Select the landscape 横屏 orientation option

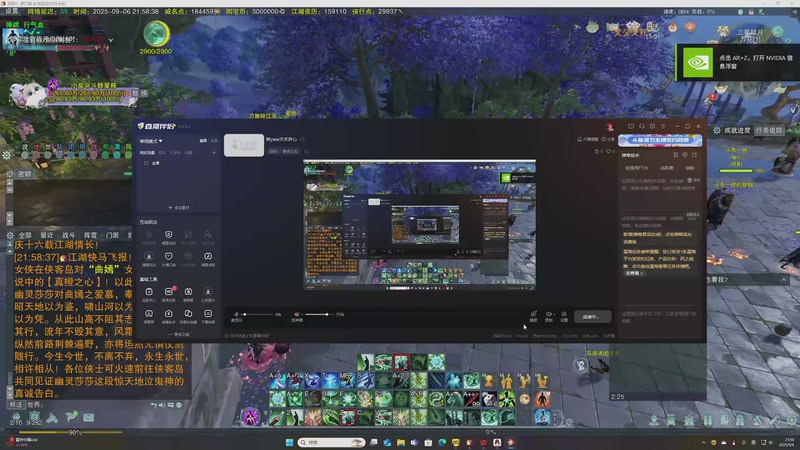click(x=203, y=141)
